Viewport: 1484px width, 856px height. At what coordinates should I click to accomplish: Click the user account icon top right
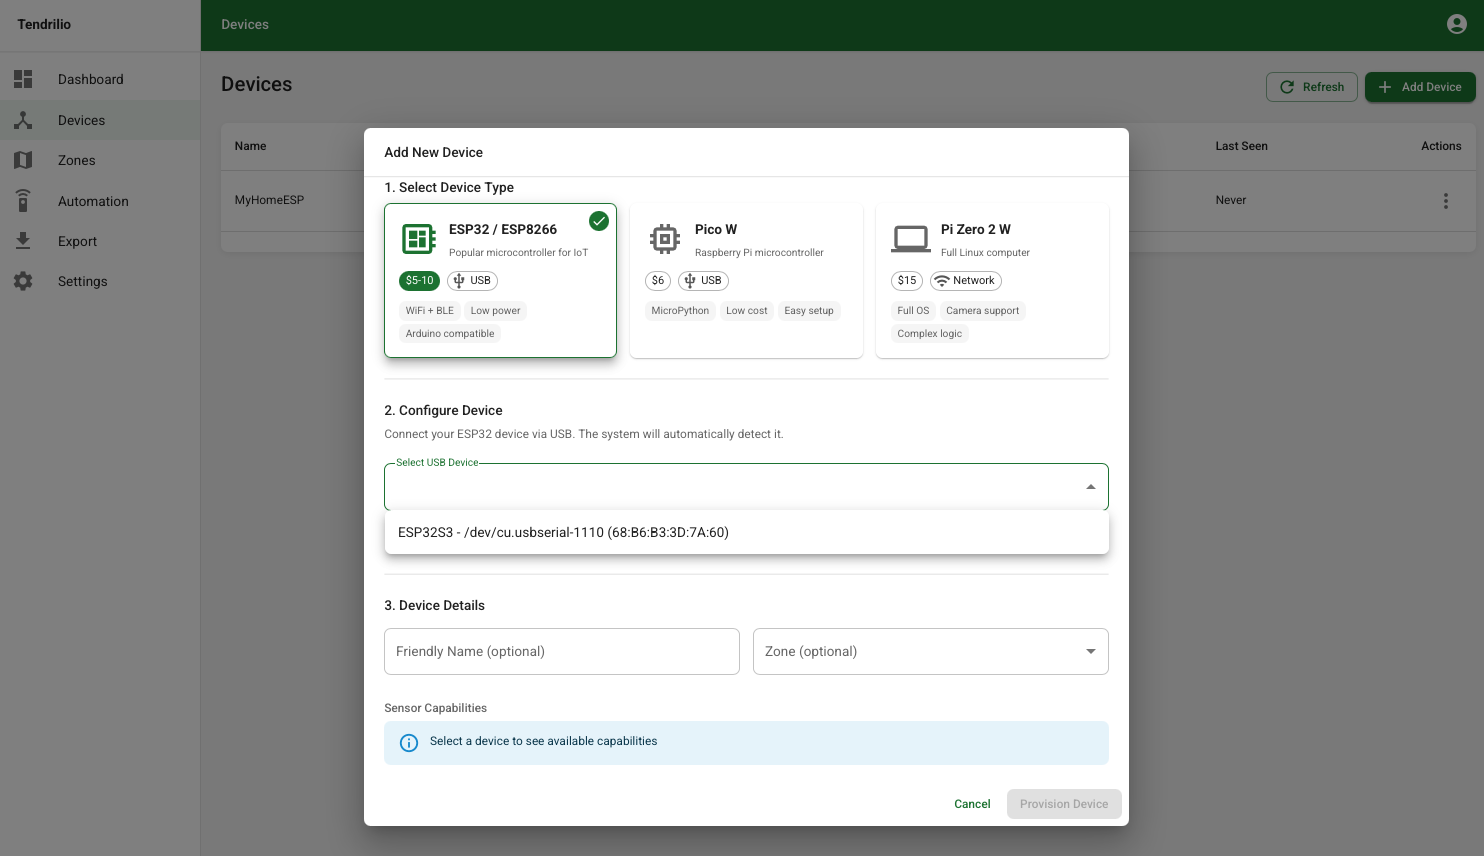point(1456,23)
